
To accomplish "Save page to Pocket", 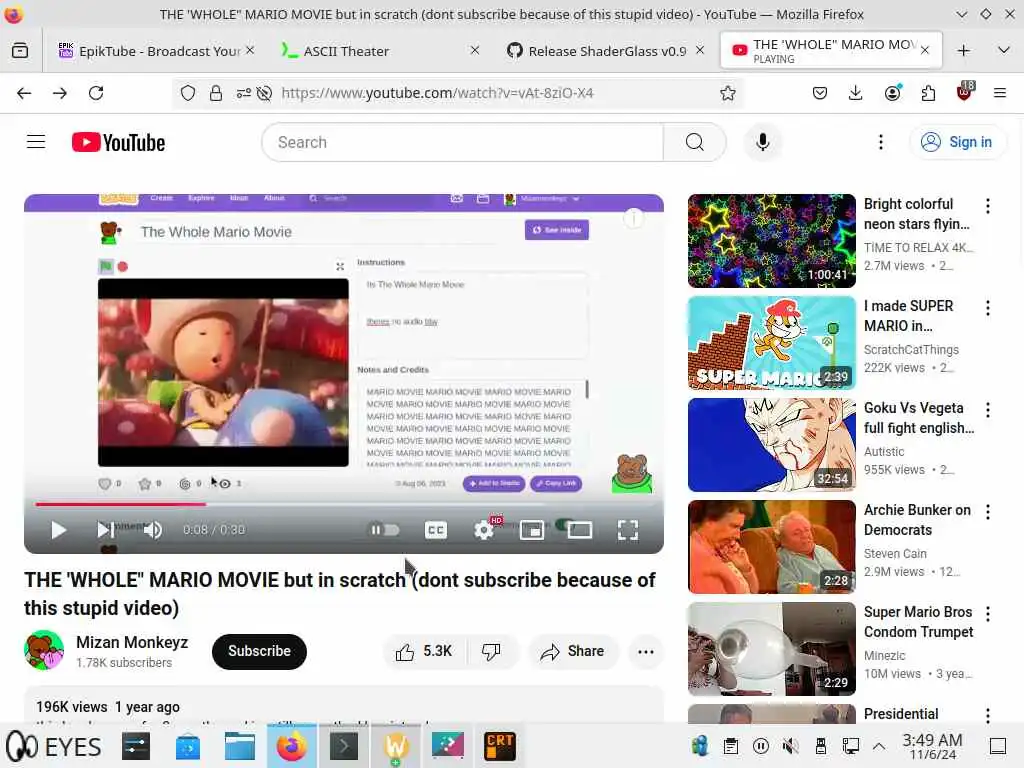I will (x=820, y=93).
